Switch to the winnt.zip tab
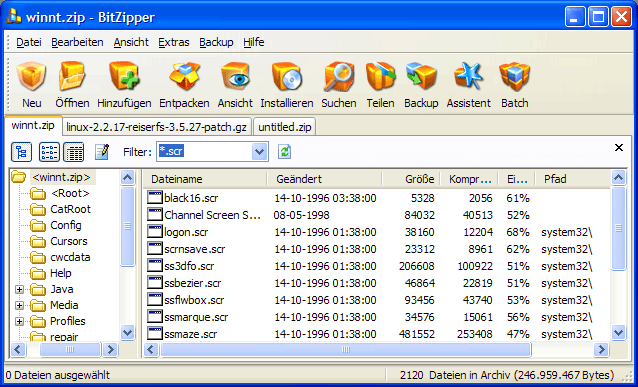This screenshot has height=387, width=638. coord(33,126)
